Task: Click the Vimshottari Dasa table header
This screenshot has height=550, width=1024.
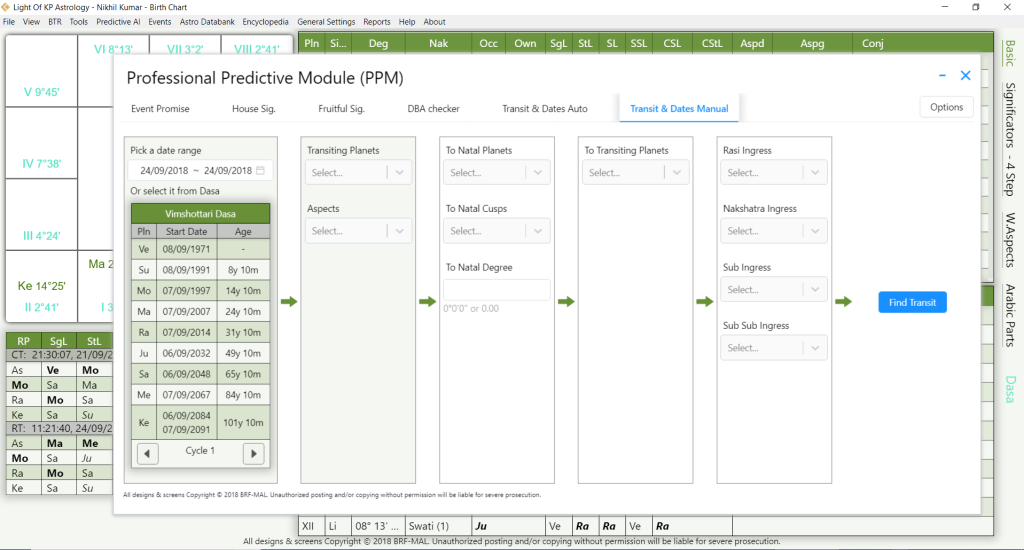Action: tap(200, 214)
